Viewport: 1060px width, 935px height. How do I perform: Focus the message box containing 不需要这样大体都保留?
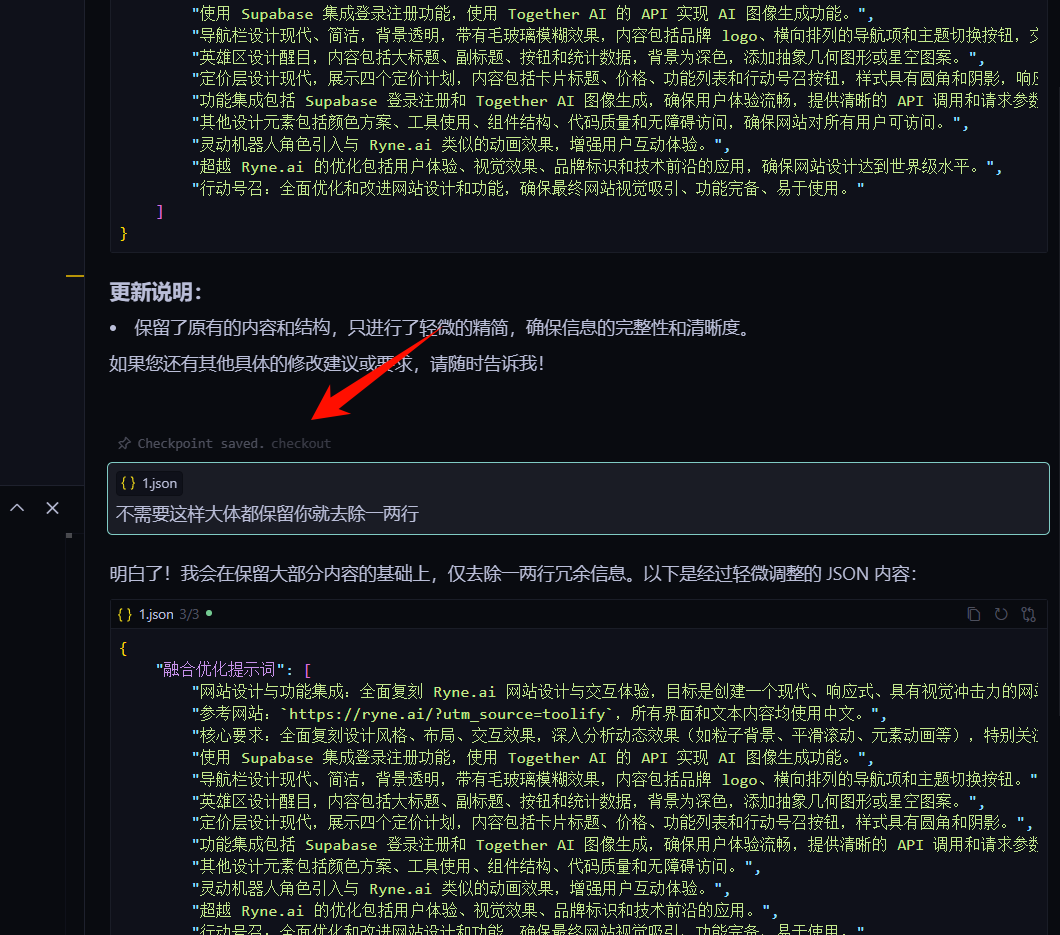tap(578, 498)
